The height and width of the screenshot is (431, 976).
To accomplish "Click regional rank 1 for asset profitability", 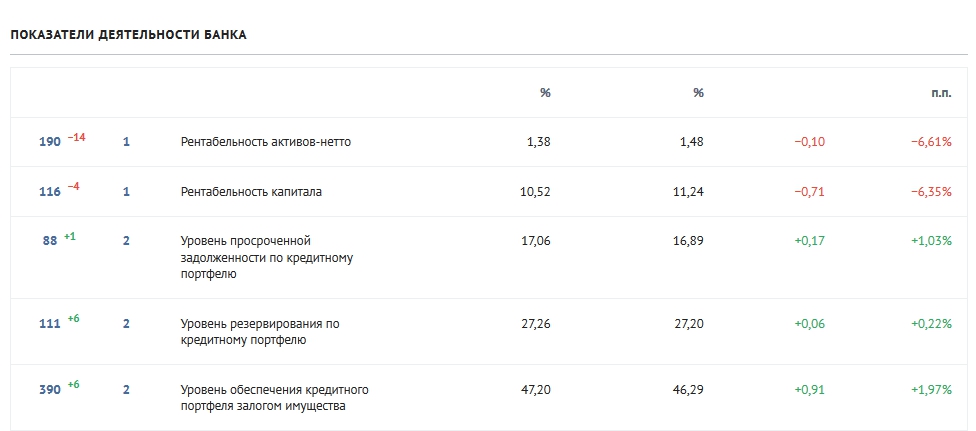I will 126,142.
